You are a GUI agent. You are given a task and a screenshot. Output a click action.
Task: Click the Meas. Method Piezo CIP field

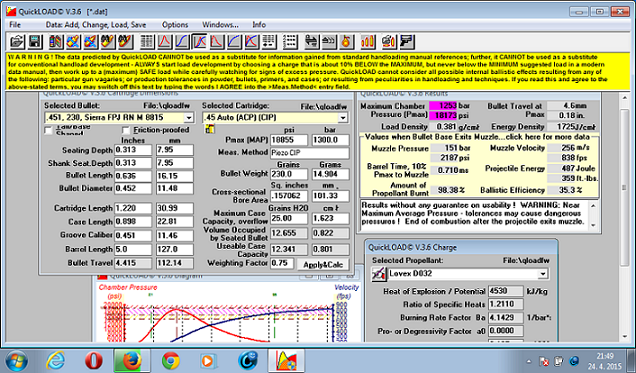click(309, 153)
